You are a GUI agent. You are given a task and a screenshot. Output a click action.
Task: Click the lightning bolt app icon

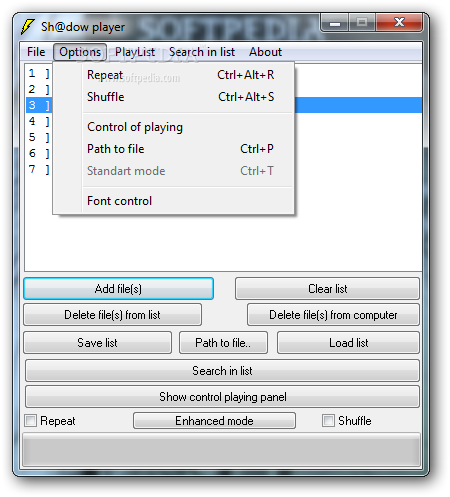point(27,27)
